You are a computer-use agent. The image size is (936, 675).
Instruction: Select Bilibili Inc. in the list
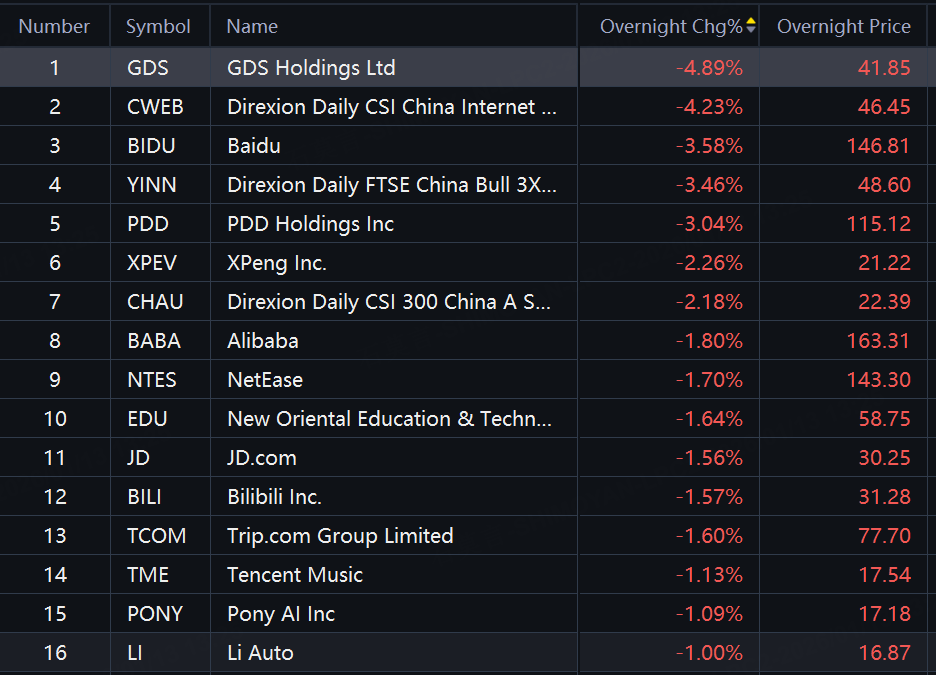(274, 497)
